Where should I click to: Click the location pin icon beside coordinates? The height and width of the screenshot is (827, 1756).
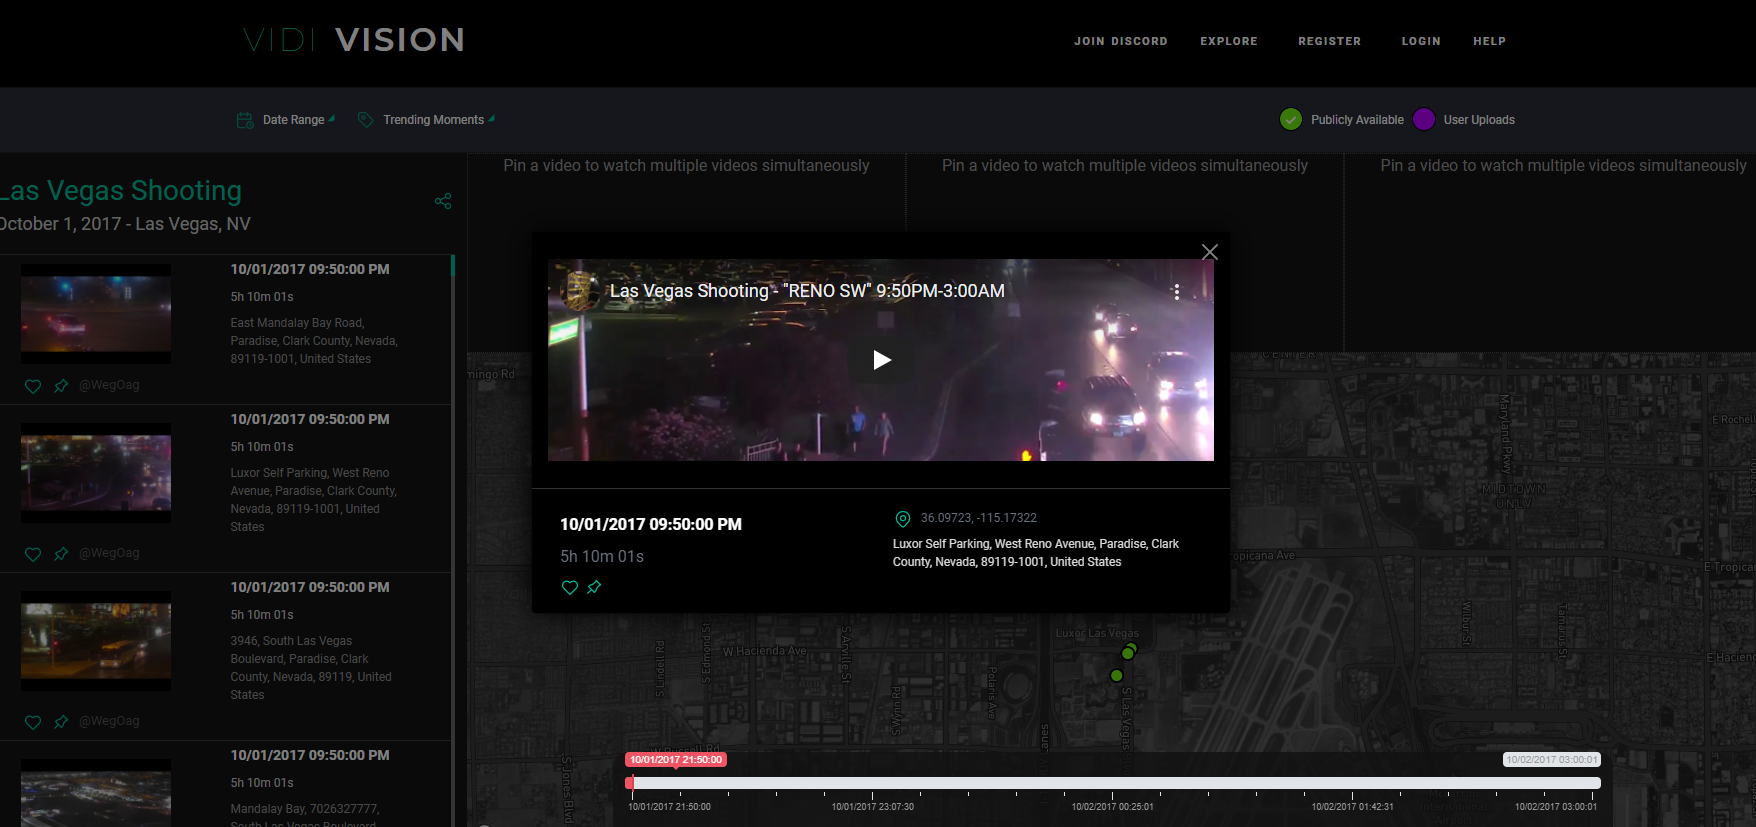[902, 519]
